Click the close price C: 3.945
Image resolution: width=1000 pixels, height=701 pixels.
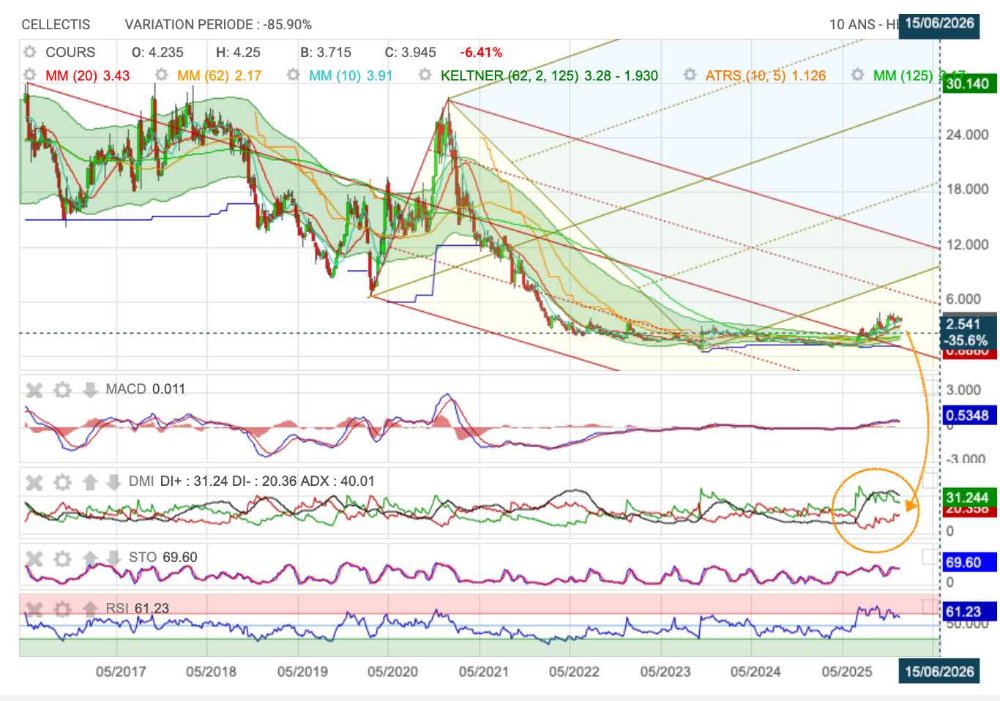[x=410, y=52]
